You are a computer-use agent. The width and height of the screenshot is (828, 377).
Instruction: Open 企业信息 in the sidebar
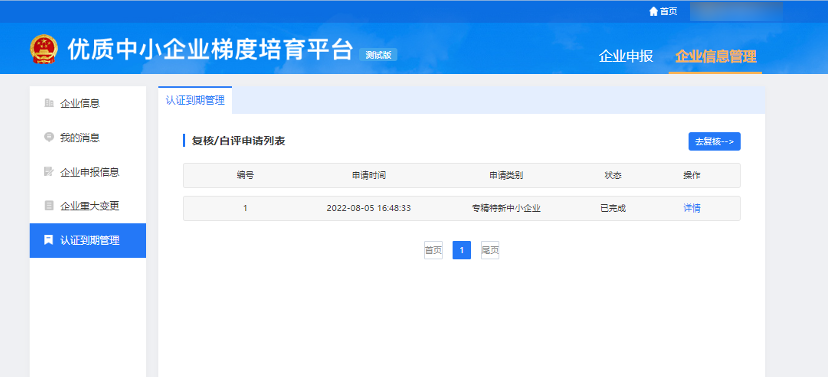point(88,103)
